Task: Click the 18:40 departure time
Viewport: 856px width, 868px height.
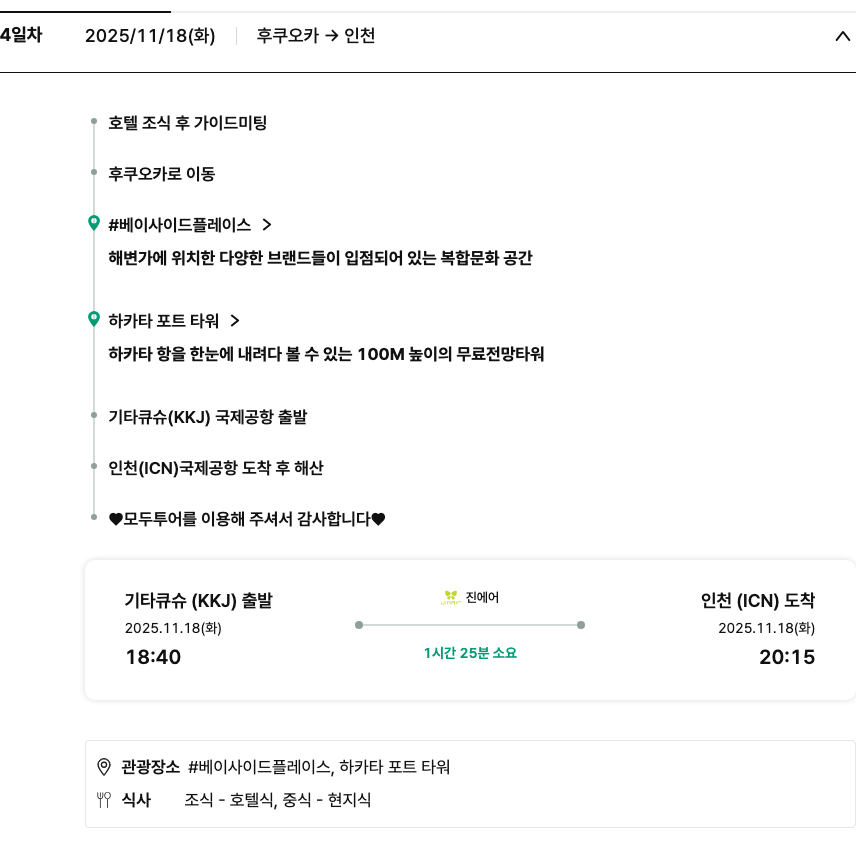Action: pyautogui.click(x=153, y=657)
